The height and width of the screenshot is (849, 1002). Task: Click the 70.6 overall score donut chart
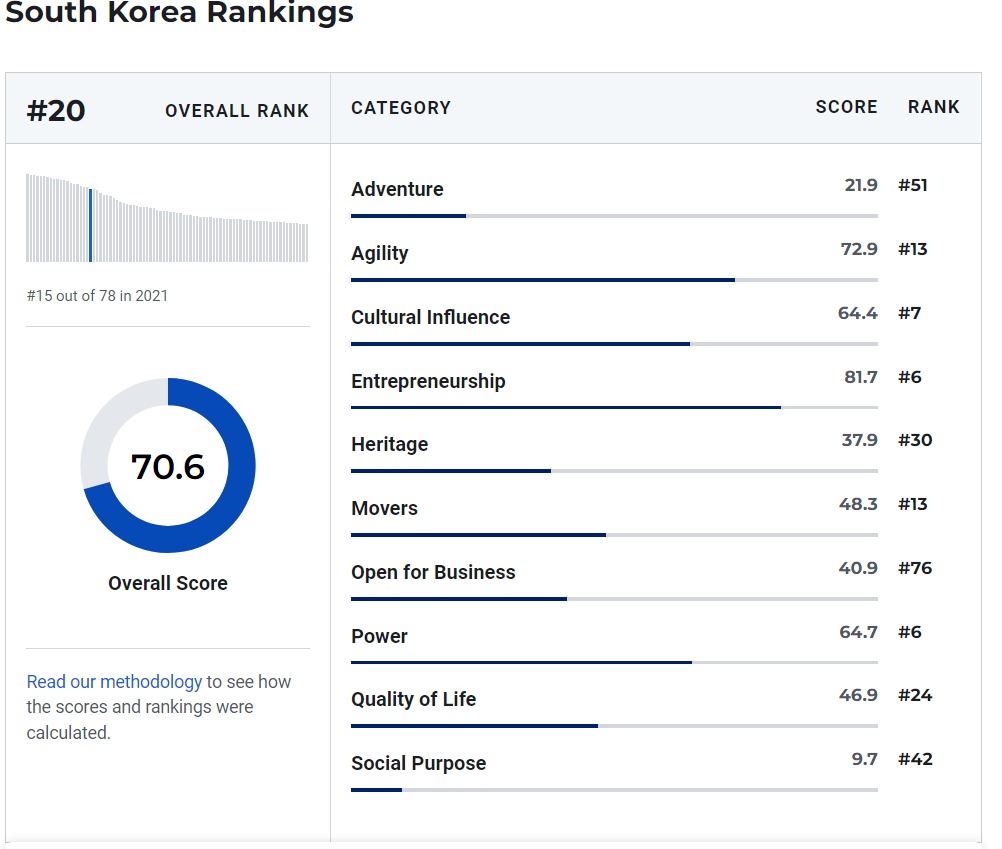168,466
